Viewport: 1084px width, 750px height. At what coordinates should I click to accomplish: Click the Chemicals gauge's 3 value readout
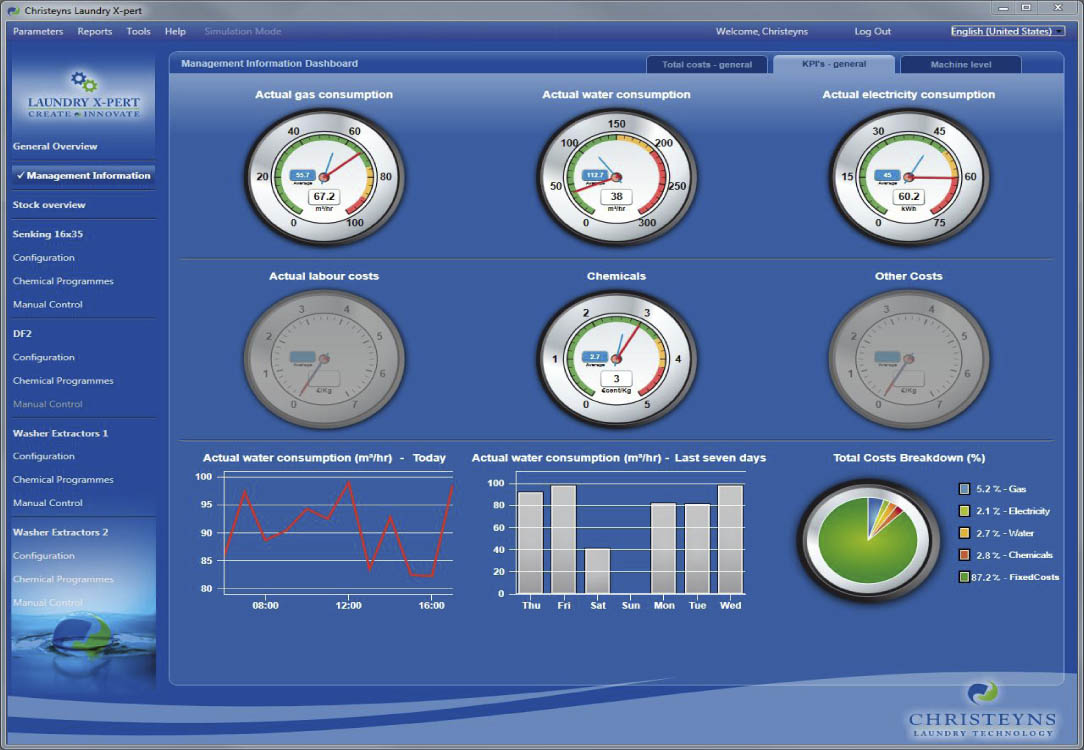click(617, 378)
